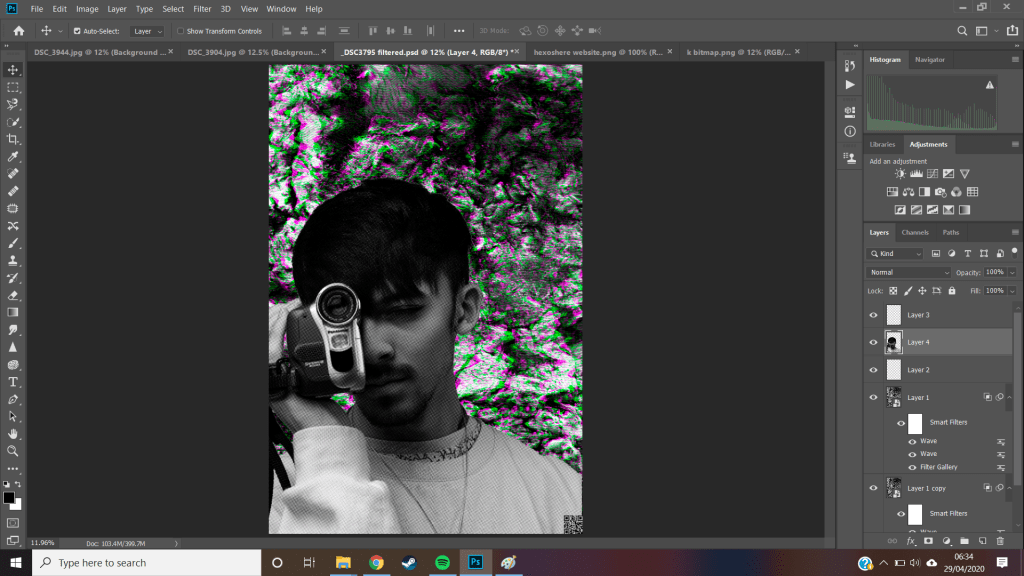1024x576 pixels.
Task: Select Layer 2 thumbnail
Action: (x=893, y=370)
